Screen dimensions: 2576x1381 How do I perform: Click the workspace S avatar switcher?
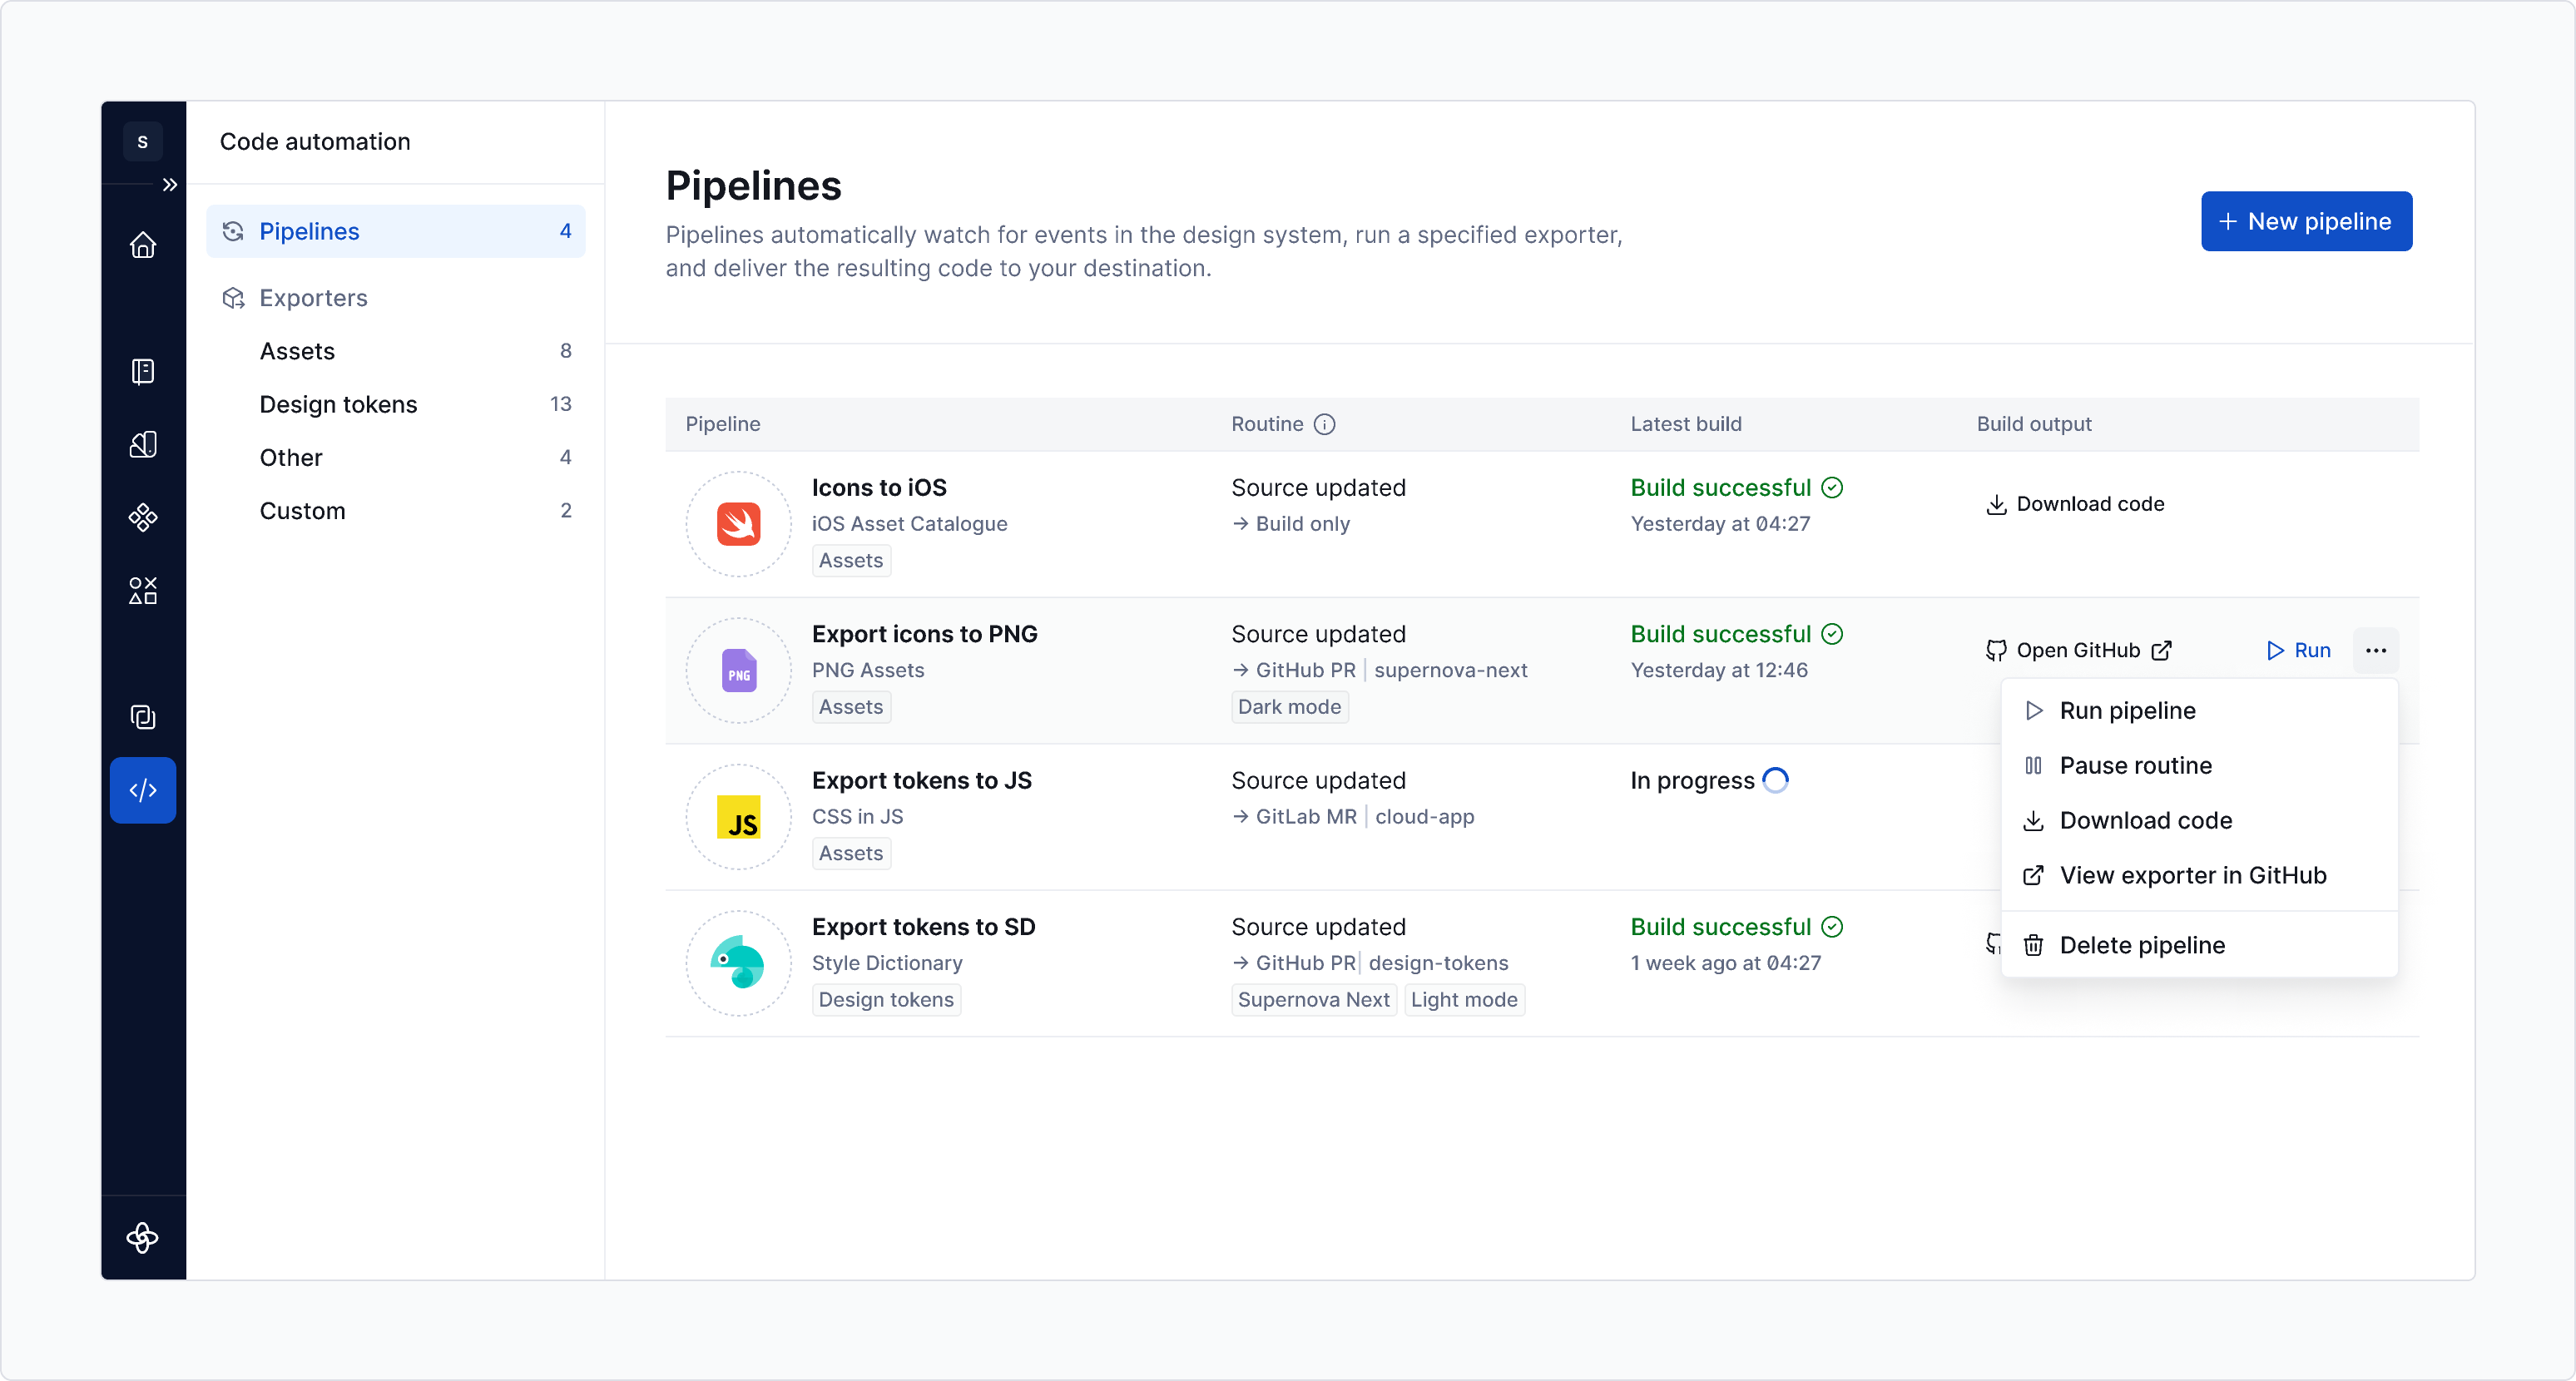(143, 142)
